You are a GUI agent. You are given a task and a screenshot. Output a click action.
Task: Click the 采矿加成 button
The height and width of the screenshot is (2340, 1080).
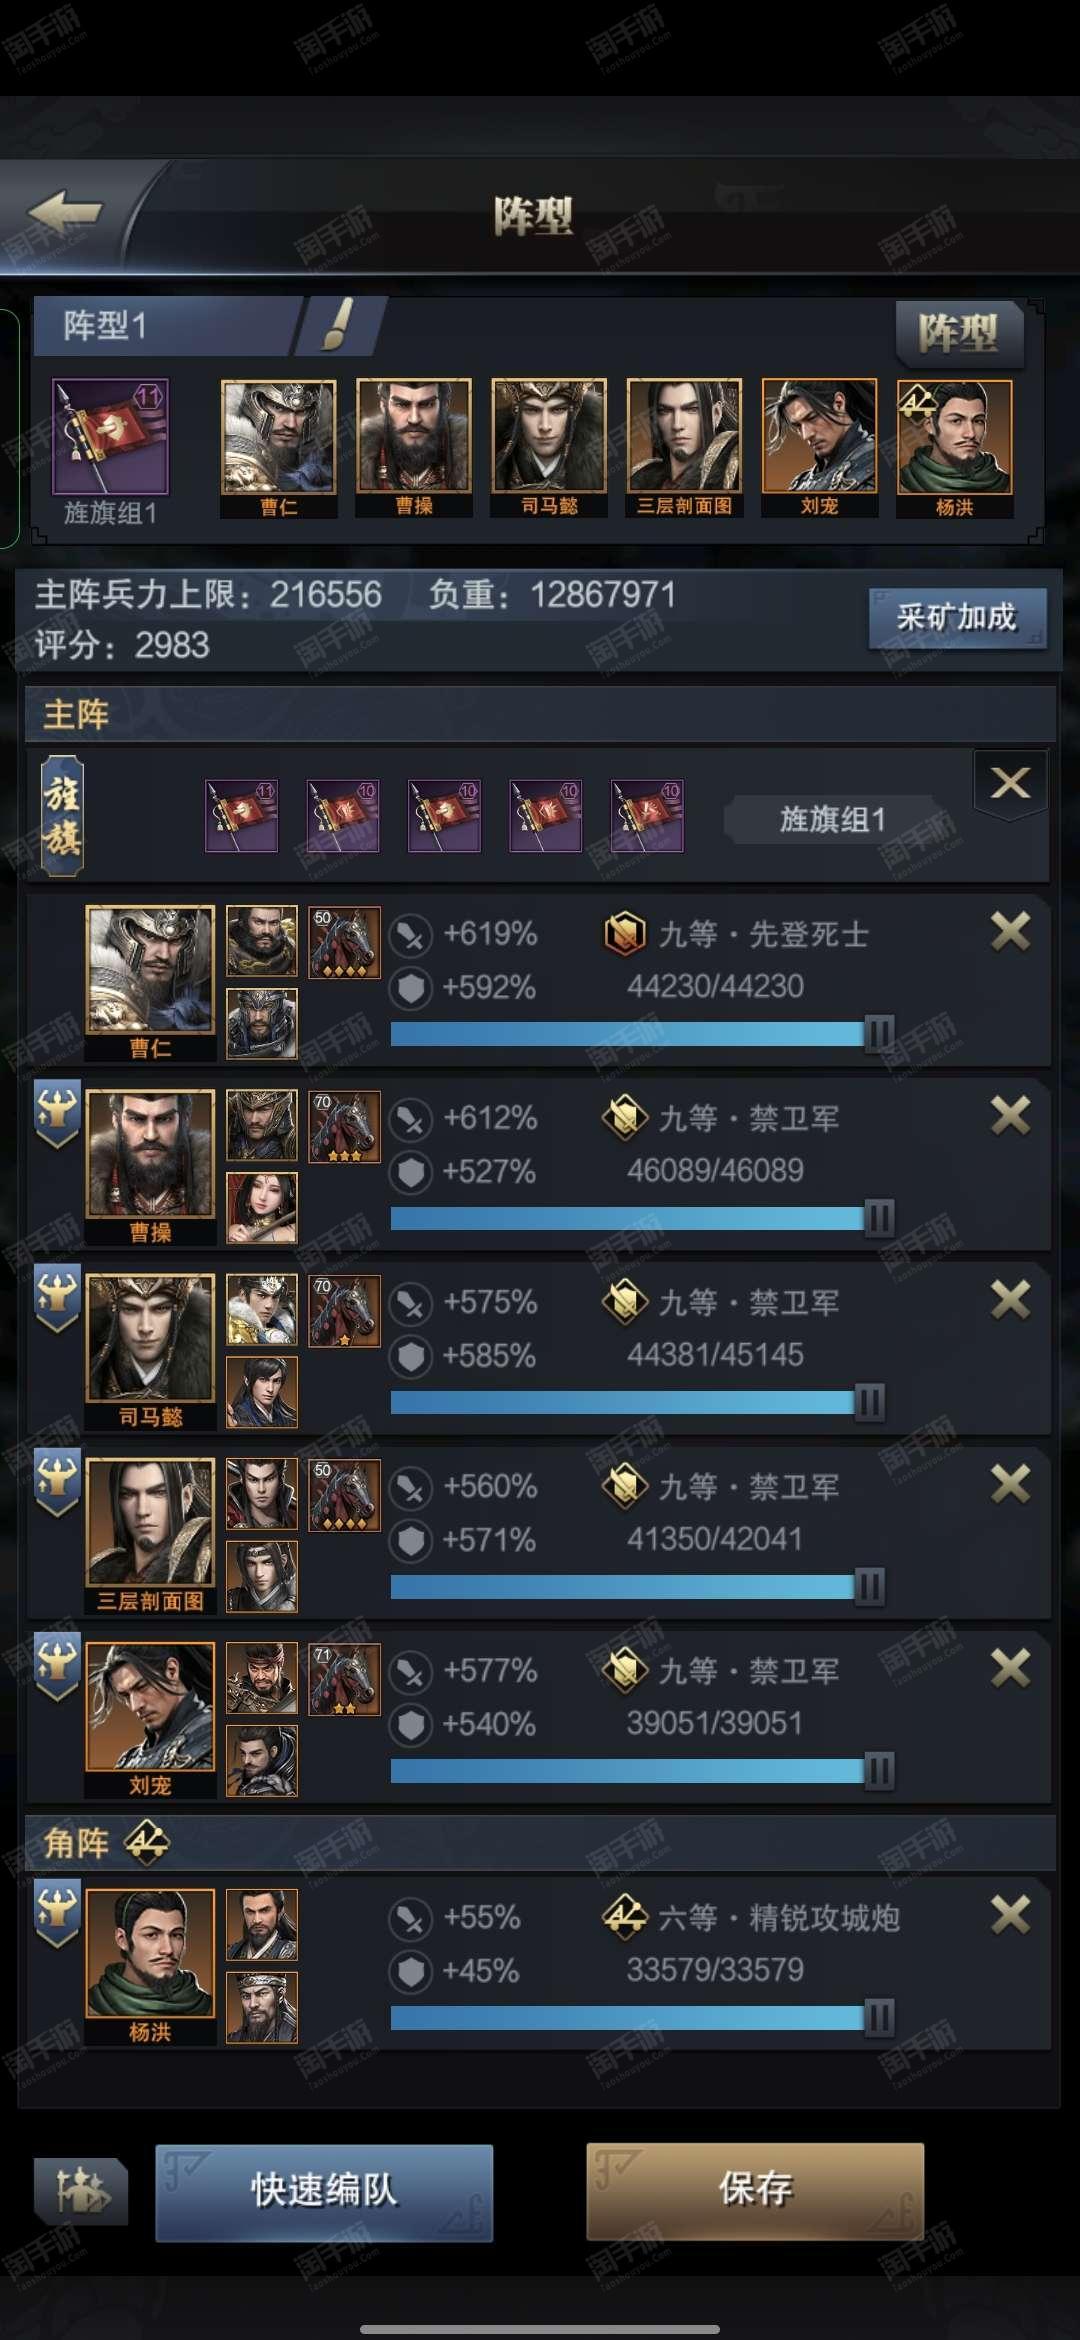[957, 617]
